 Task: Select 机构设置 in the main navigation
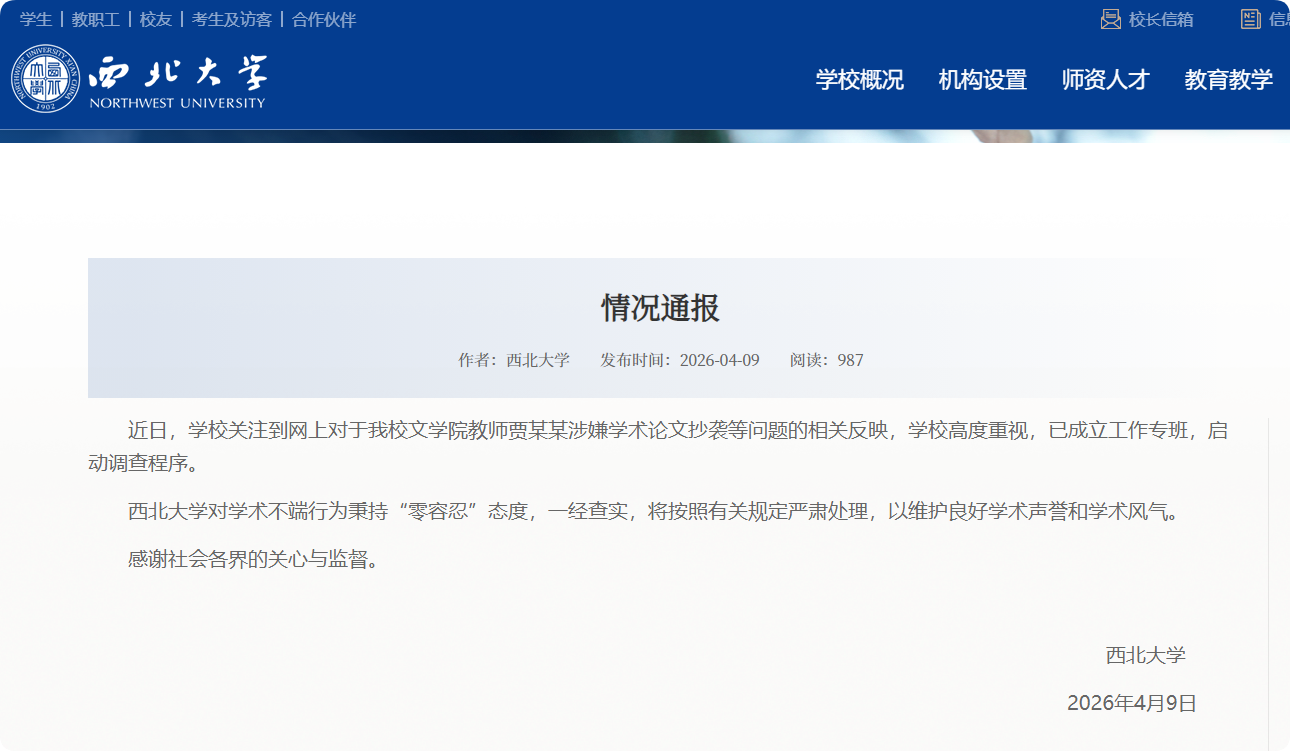pos(983,80)
